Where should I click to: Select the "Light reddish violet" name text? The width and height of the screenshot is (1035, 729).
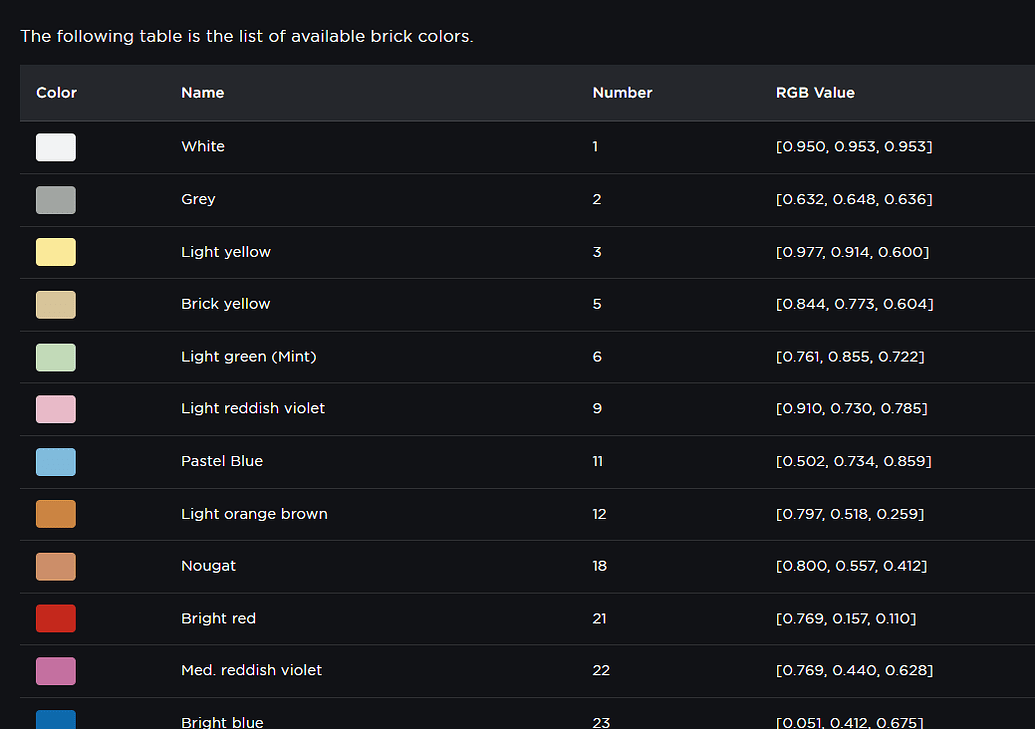coord(253,409)
